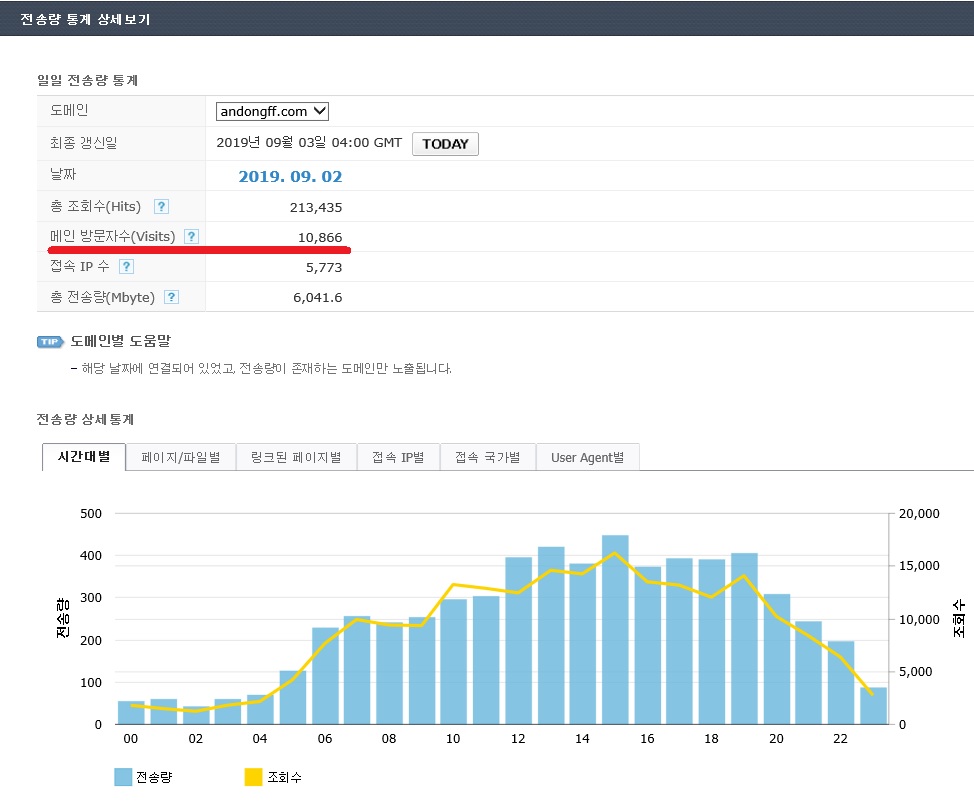974x801 pixels.
Task: Open help for 메인 방문자수(Visits)
Action: click(x=191, y=237)
